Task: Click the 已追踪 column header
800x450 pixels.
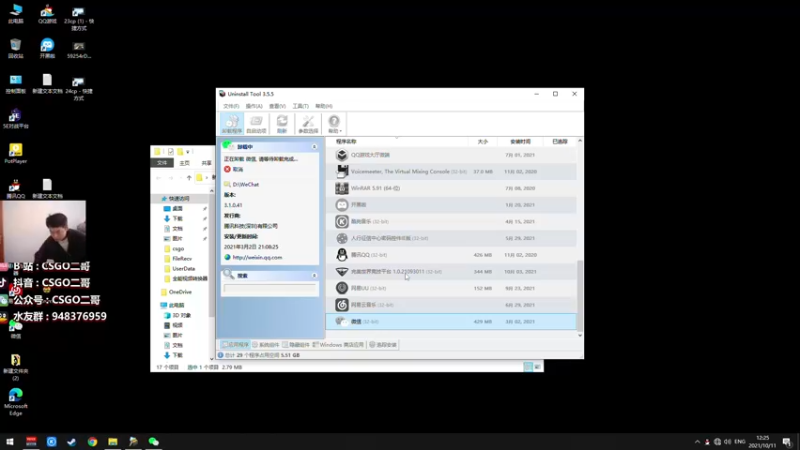Action: (560, 141)
